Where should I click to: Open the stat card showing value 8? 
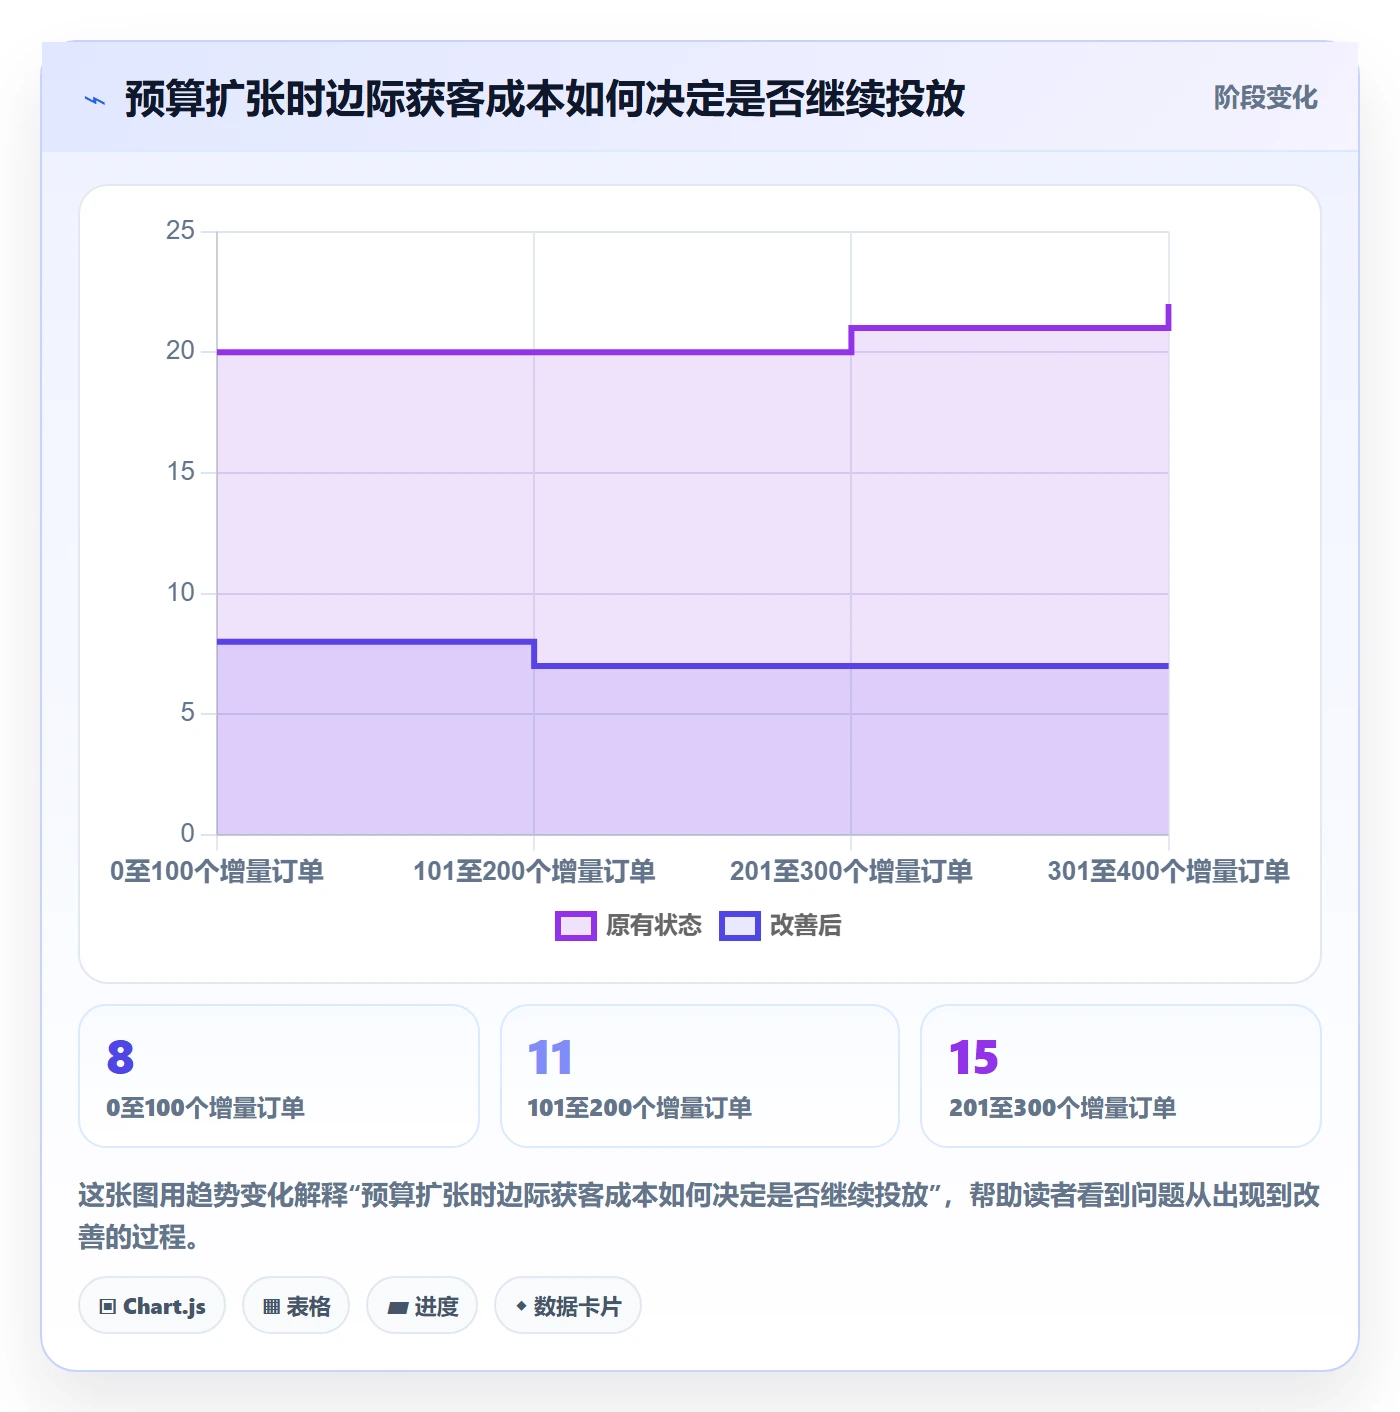pos(279,1076)
